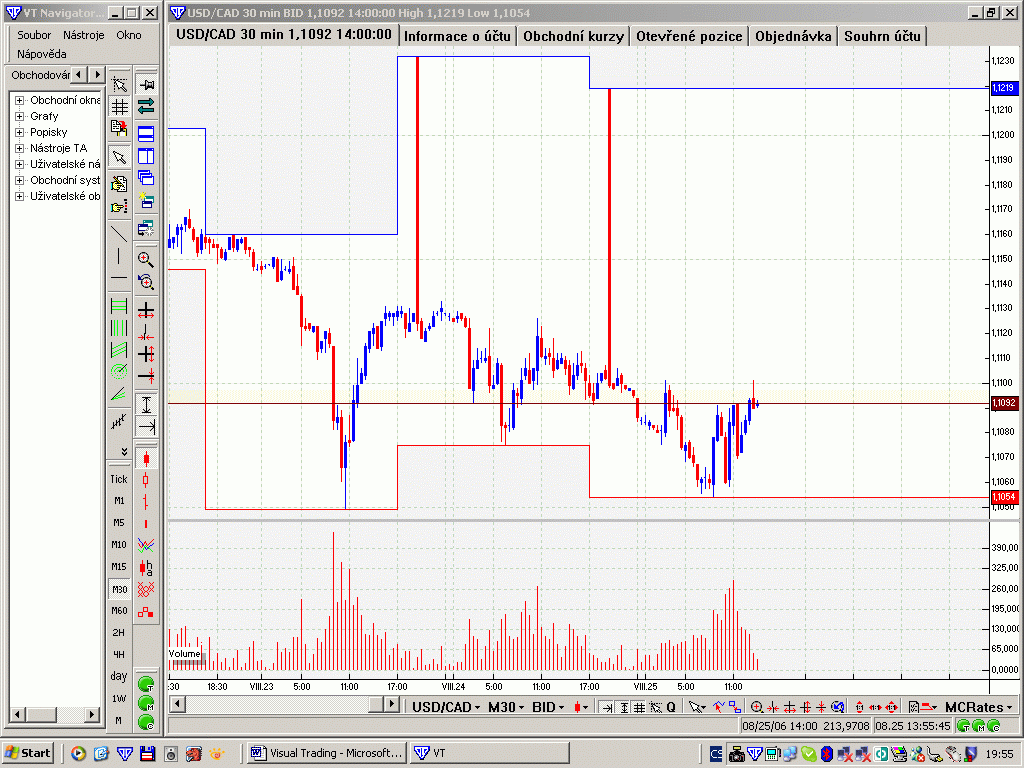Click the Heikin-Ashi 'ha' chart type icon

pyautogui.click(x=146, y=567)
